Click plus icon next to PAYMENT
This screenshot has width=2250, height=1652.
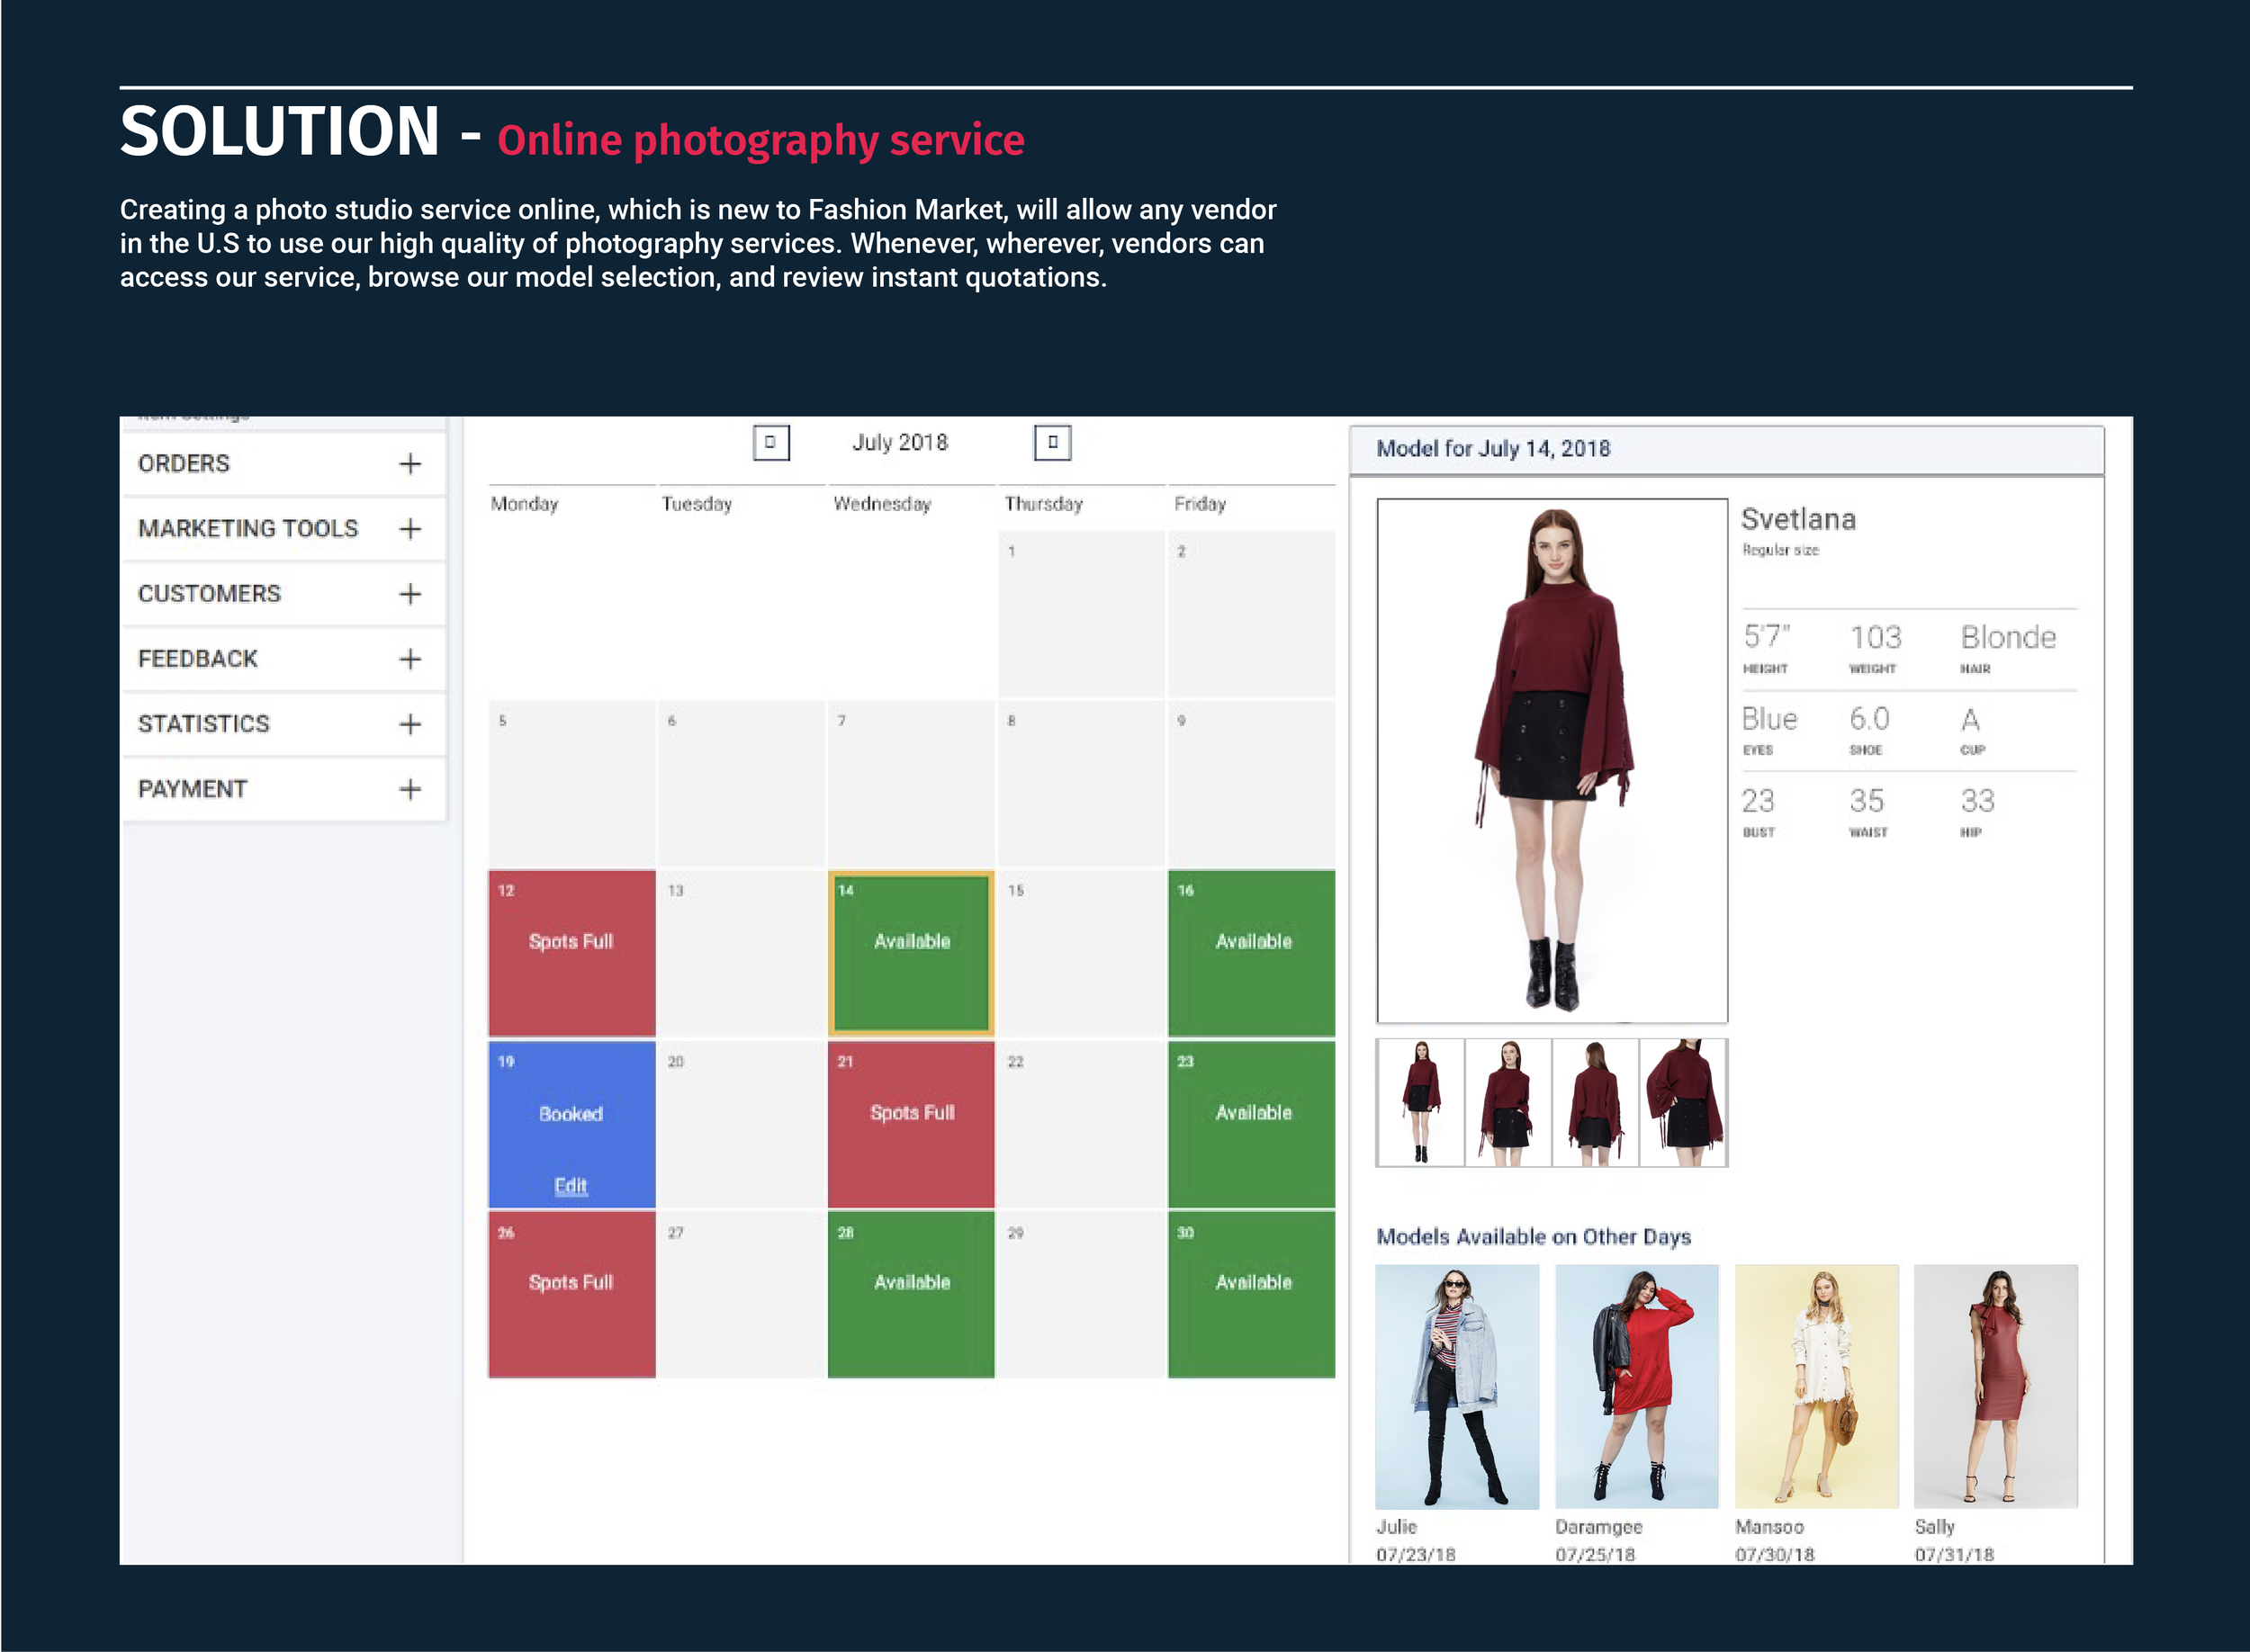[x=410, y=790]
